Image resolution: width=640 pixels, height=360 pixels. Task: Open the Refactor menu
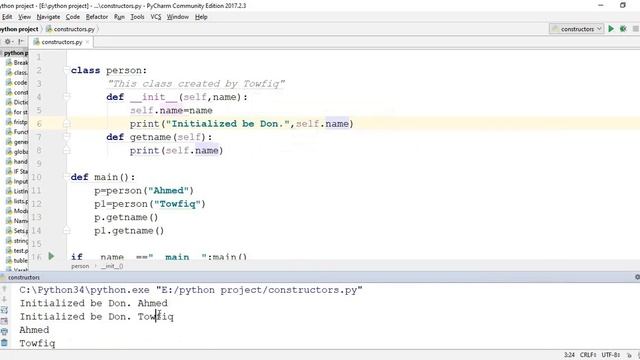coord(97,17)
